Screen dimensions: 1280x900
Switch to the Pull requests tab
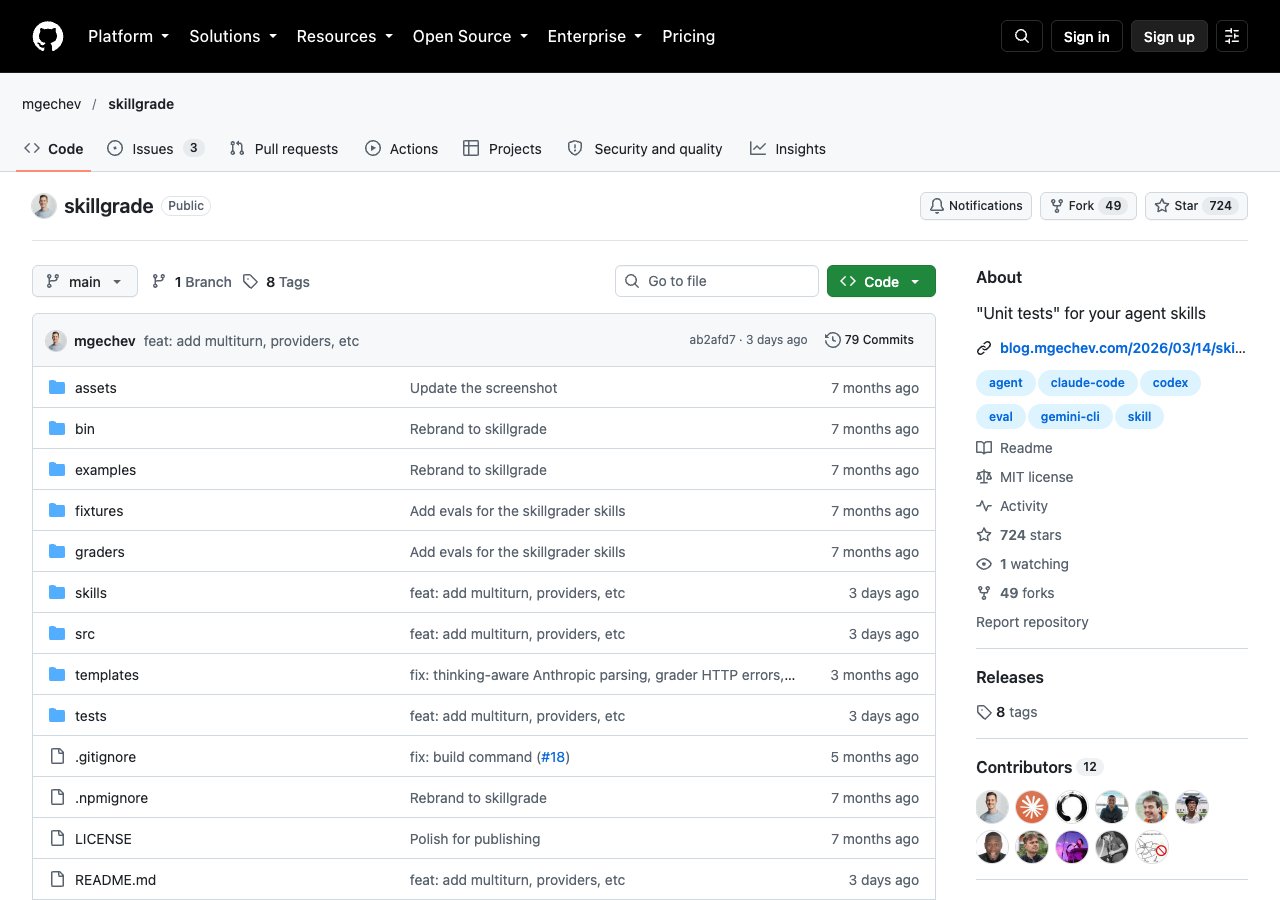click(x=283, y=149)
